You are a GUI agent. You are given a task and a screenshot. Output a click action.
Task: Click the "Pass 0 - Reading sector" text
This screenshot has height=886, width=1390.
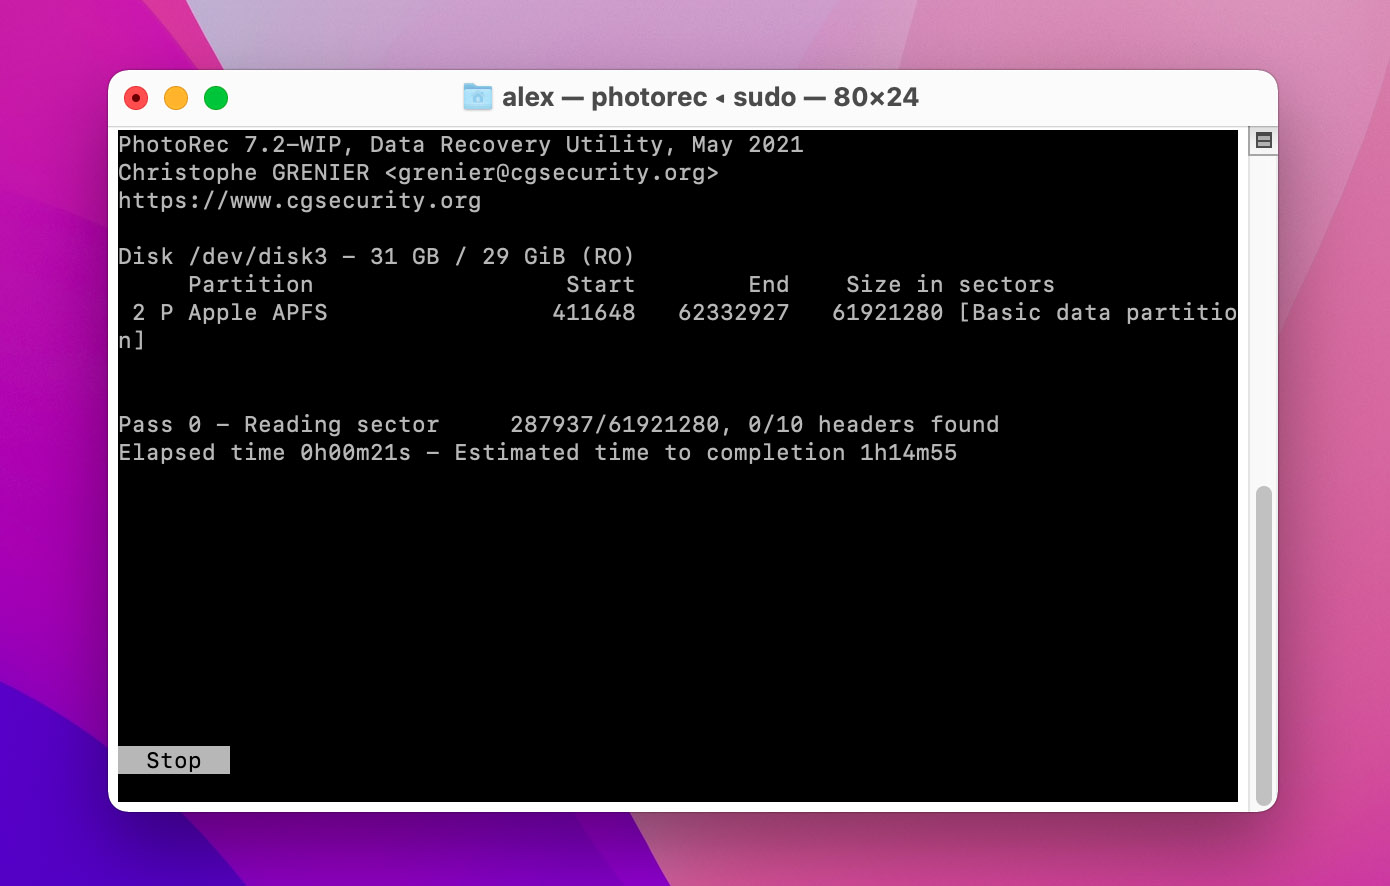pyautogui.click(x=279, y=425)
